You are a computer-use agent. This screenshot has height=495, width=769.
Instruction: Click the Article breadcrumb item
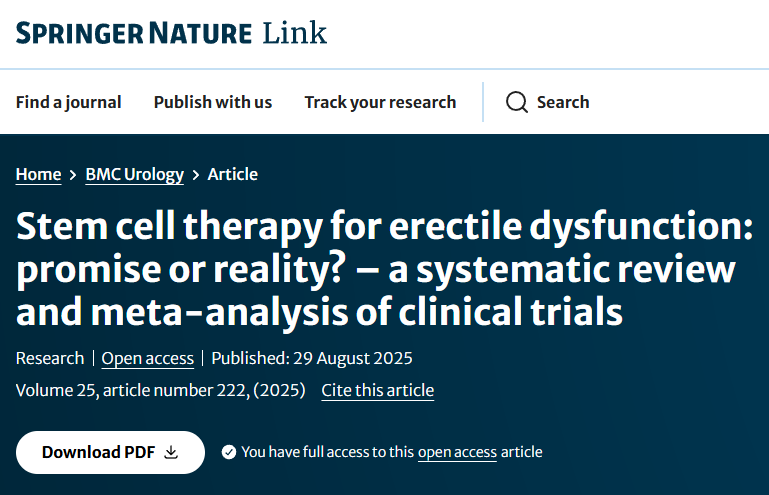[233, 174]
